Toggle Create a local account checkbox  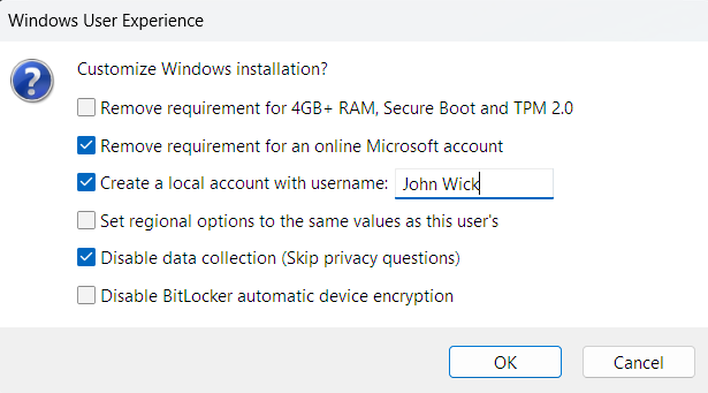[x=86, y=182]
